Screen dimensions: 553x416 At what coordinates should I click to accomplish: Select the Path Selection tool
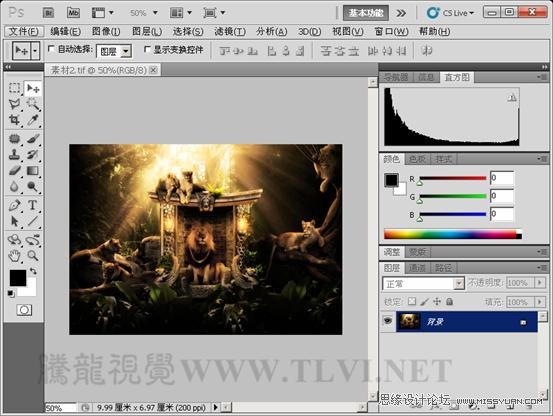point(14,221)
